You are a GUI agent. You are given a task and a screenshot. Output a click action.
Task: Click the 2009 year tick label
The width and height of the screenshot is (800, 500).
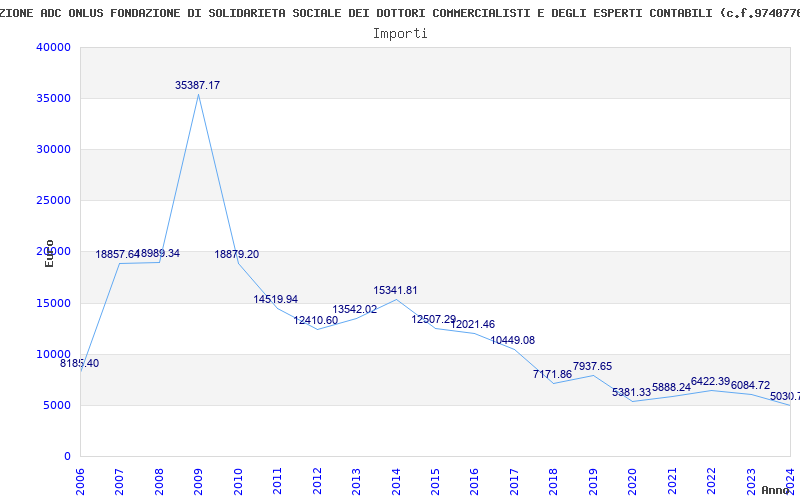point(198,481)
